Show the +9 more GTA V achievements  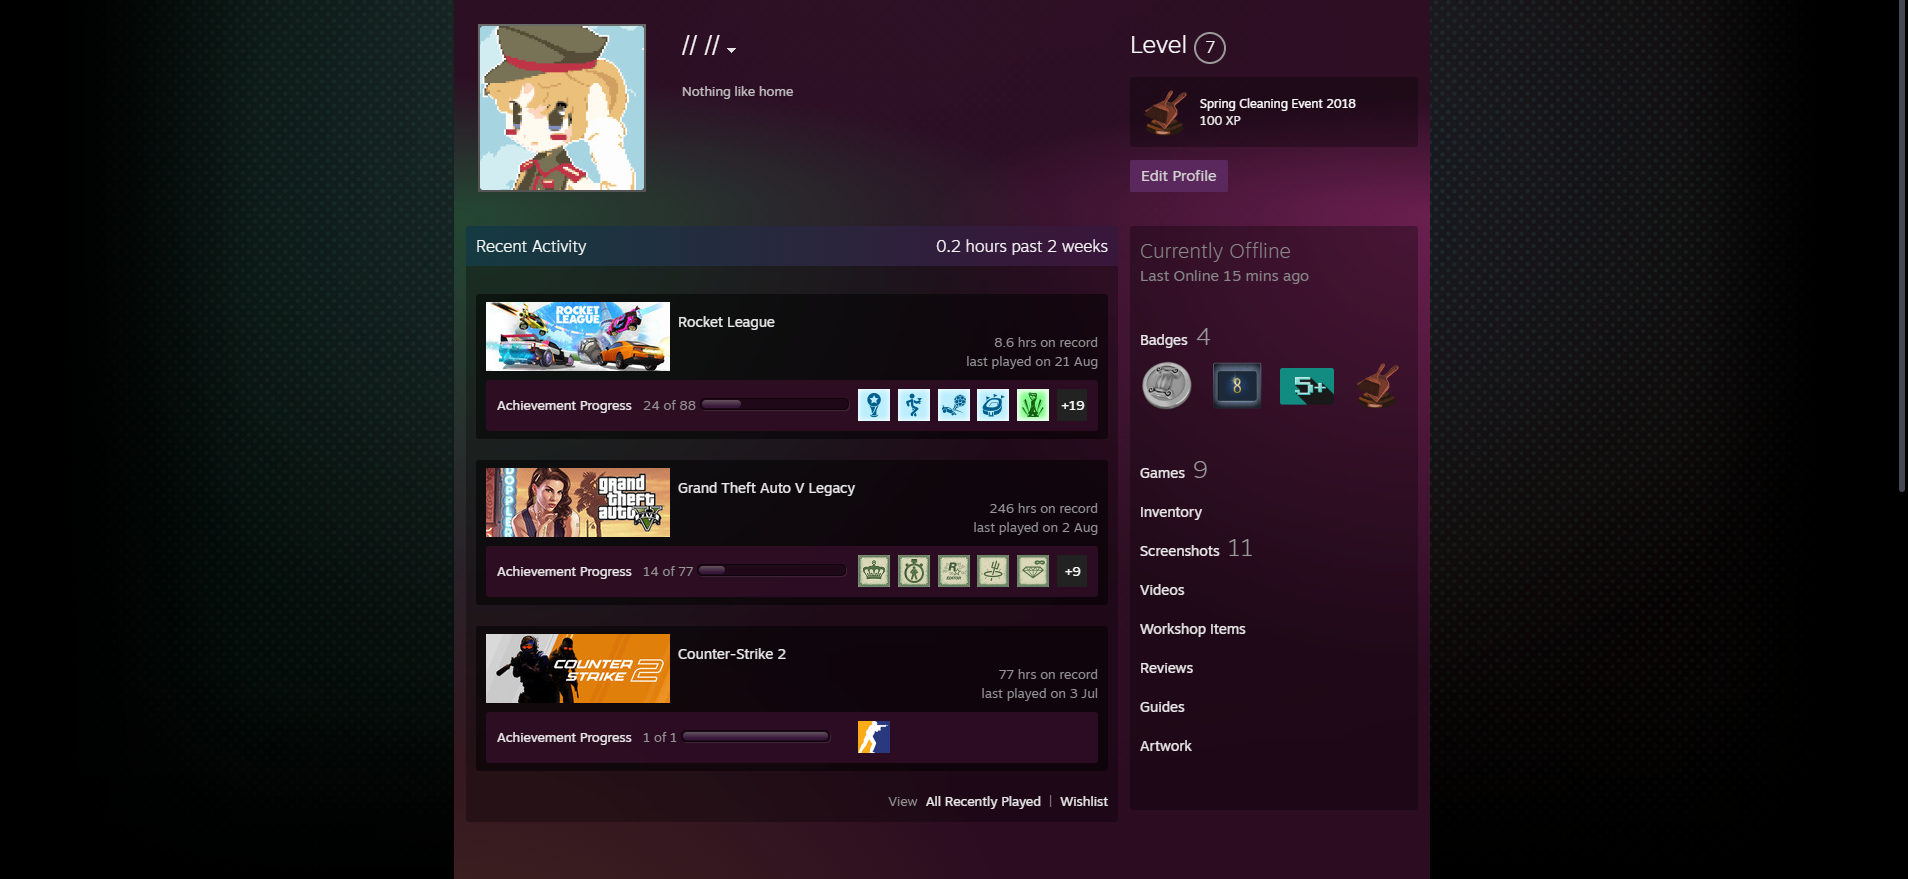1073,571
